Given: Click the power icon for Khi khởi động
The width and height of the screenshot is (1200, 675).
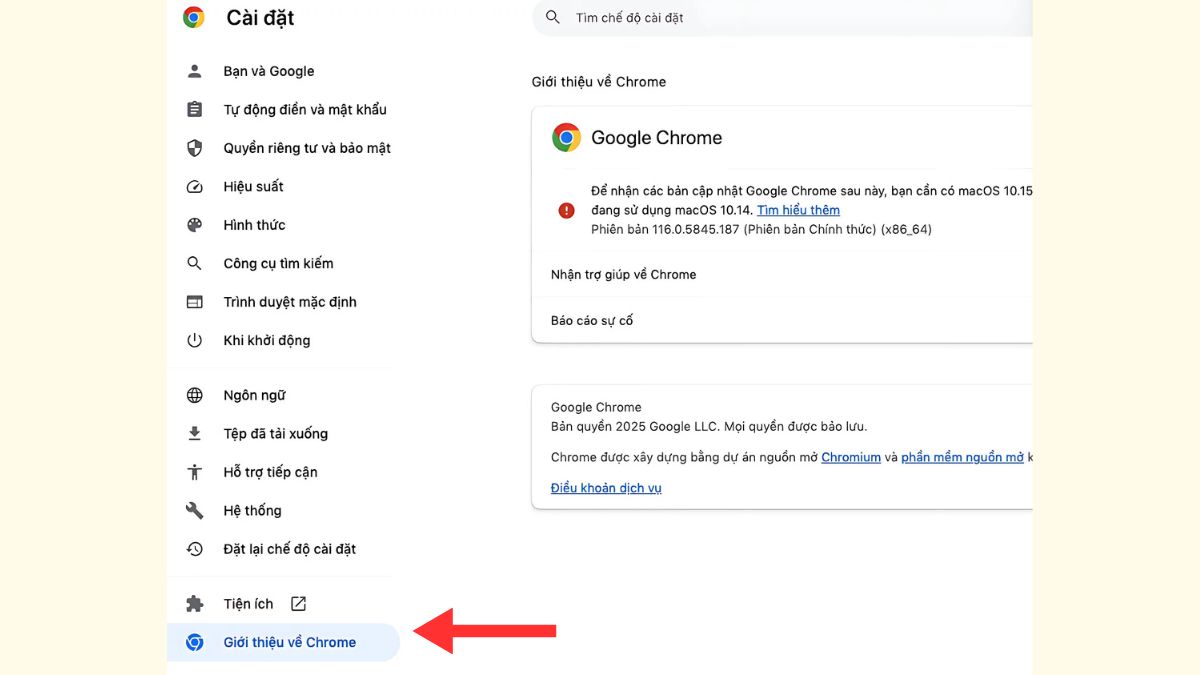Looking at the screenshot, I should coord(194,340).
